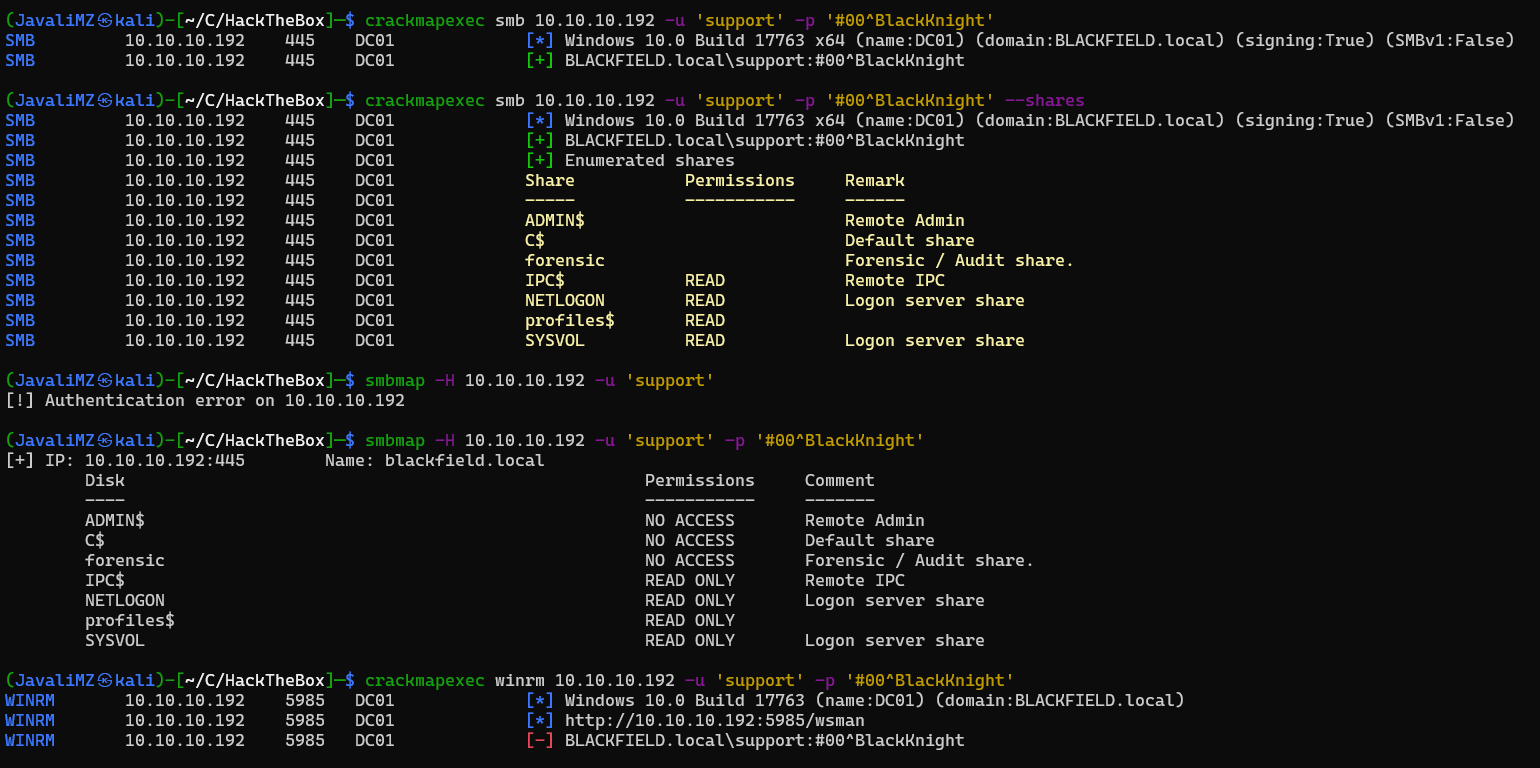
Task: Click the yellow 'Remote IPC' remark
Action: pyautogui.click(x=895, y=280)
